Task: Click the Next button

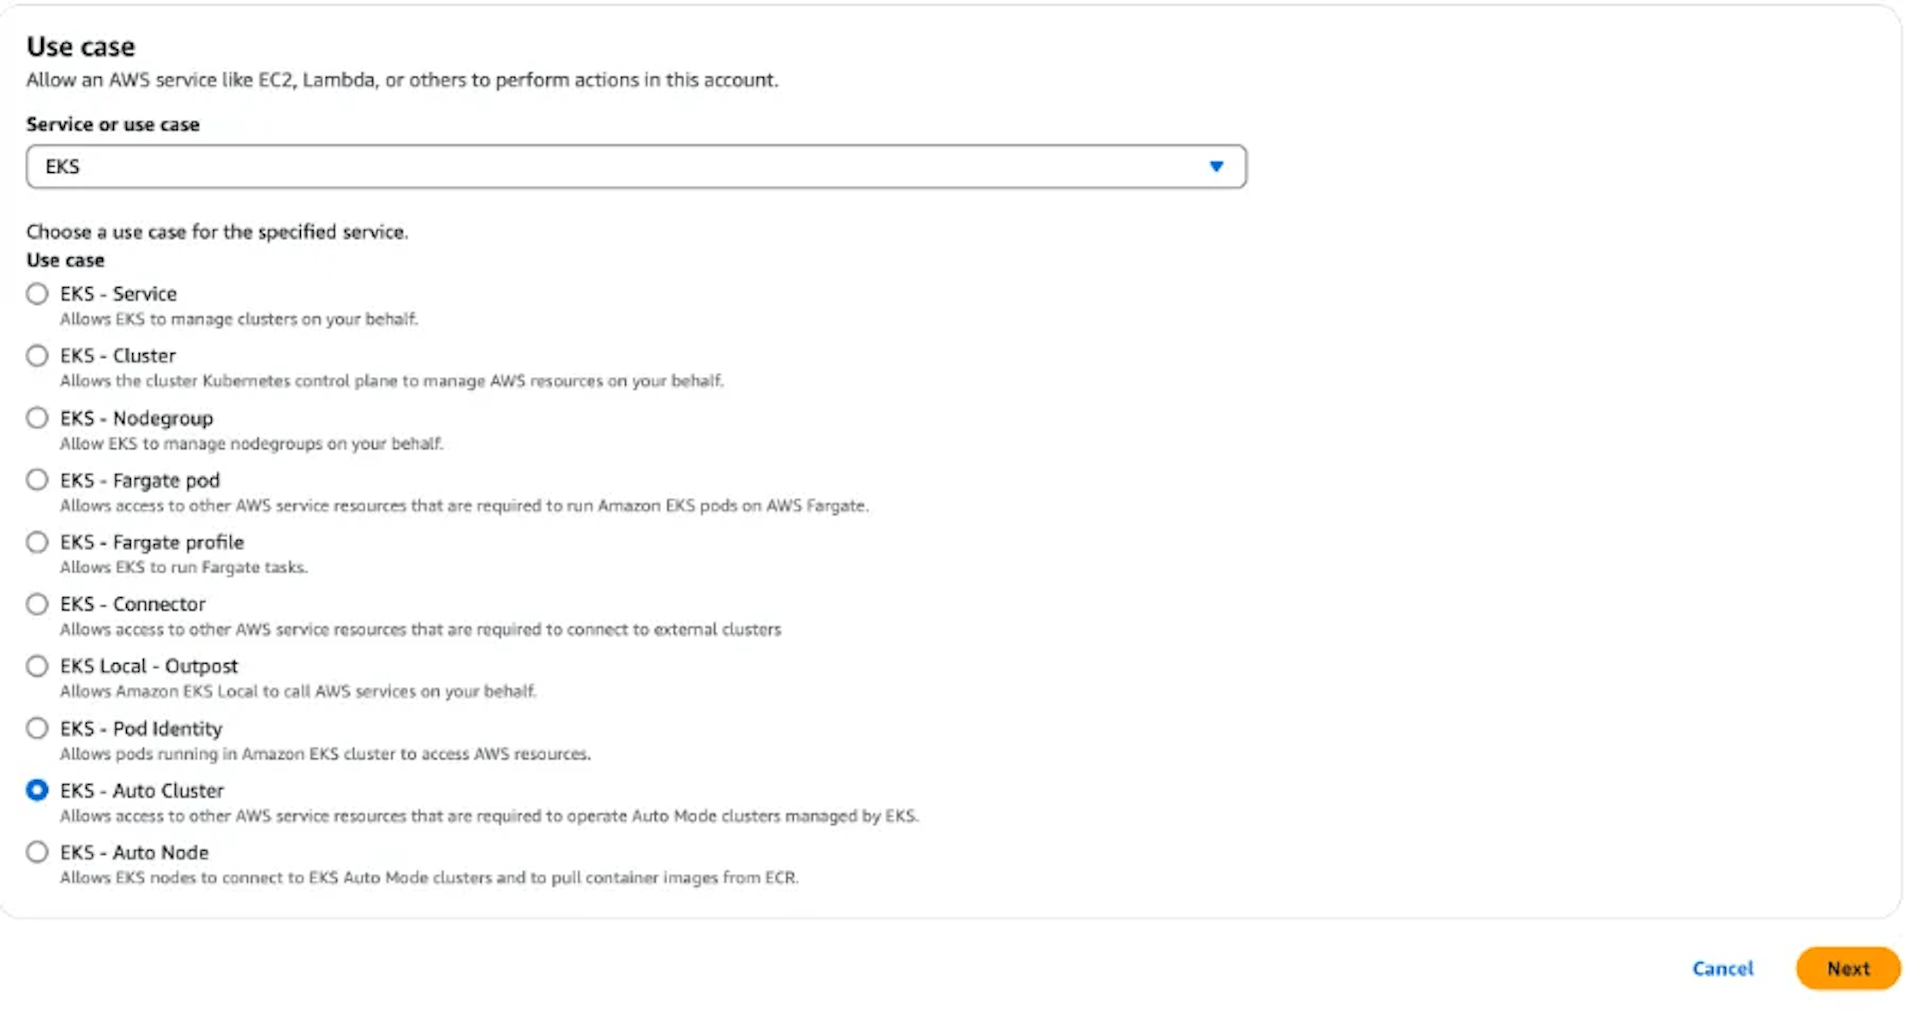Action: pyautogui.click(x=1848, y=968)
